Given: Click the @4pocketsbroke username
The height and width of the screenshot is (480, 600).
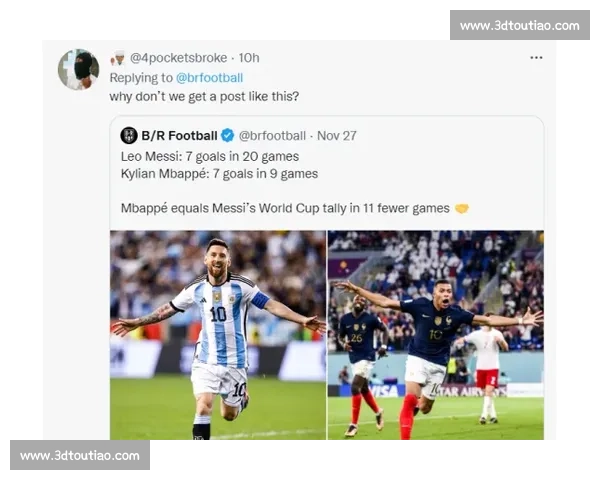Looking at the screenshot, I should click(x=178, y=58).
